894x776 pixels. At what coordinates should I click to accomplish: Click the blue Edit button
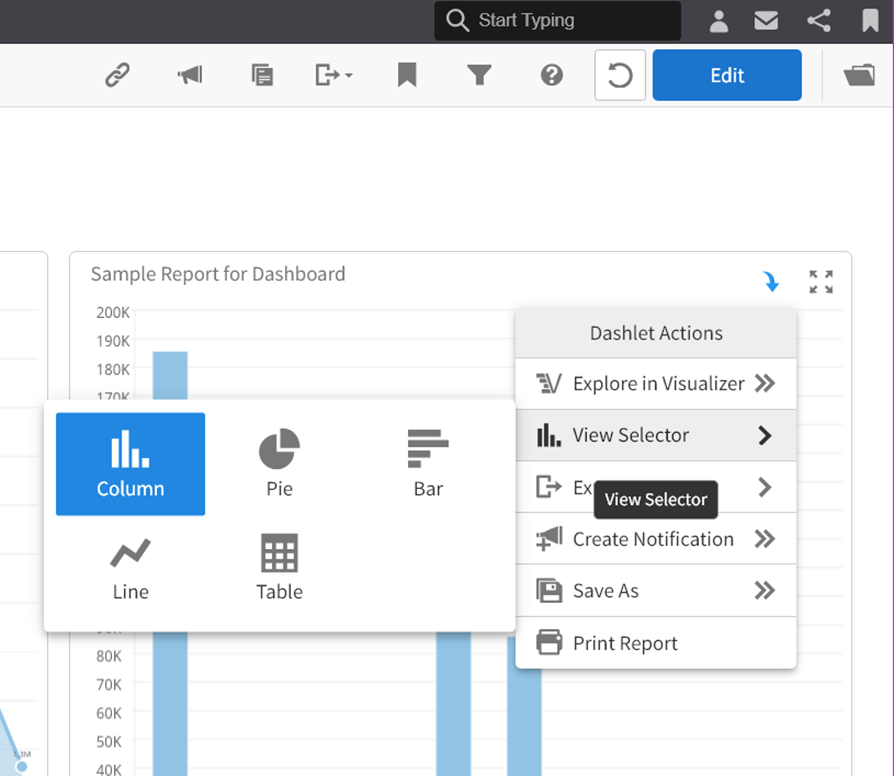[x=727, y=76]
